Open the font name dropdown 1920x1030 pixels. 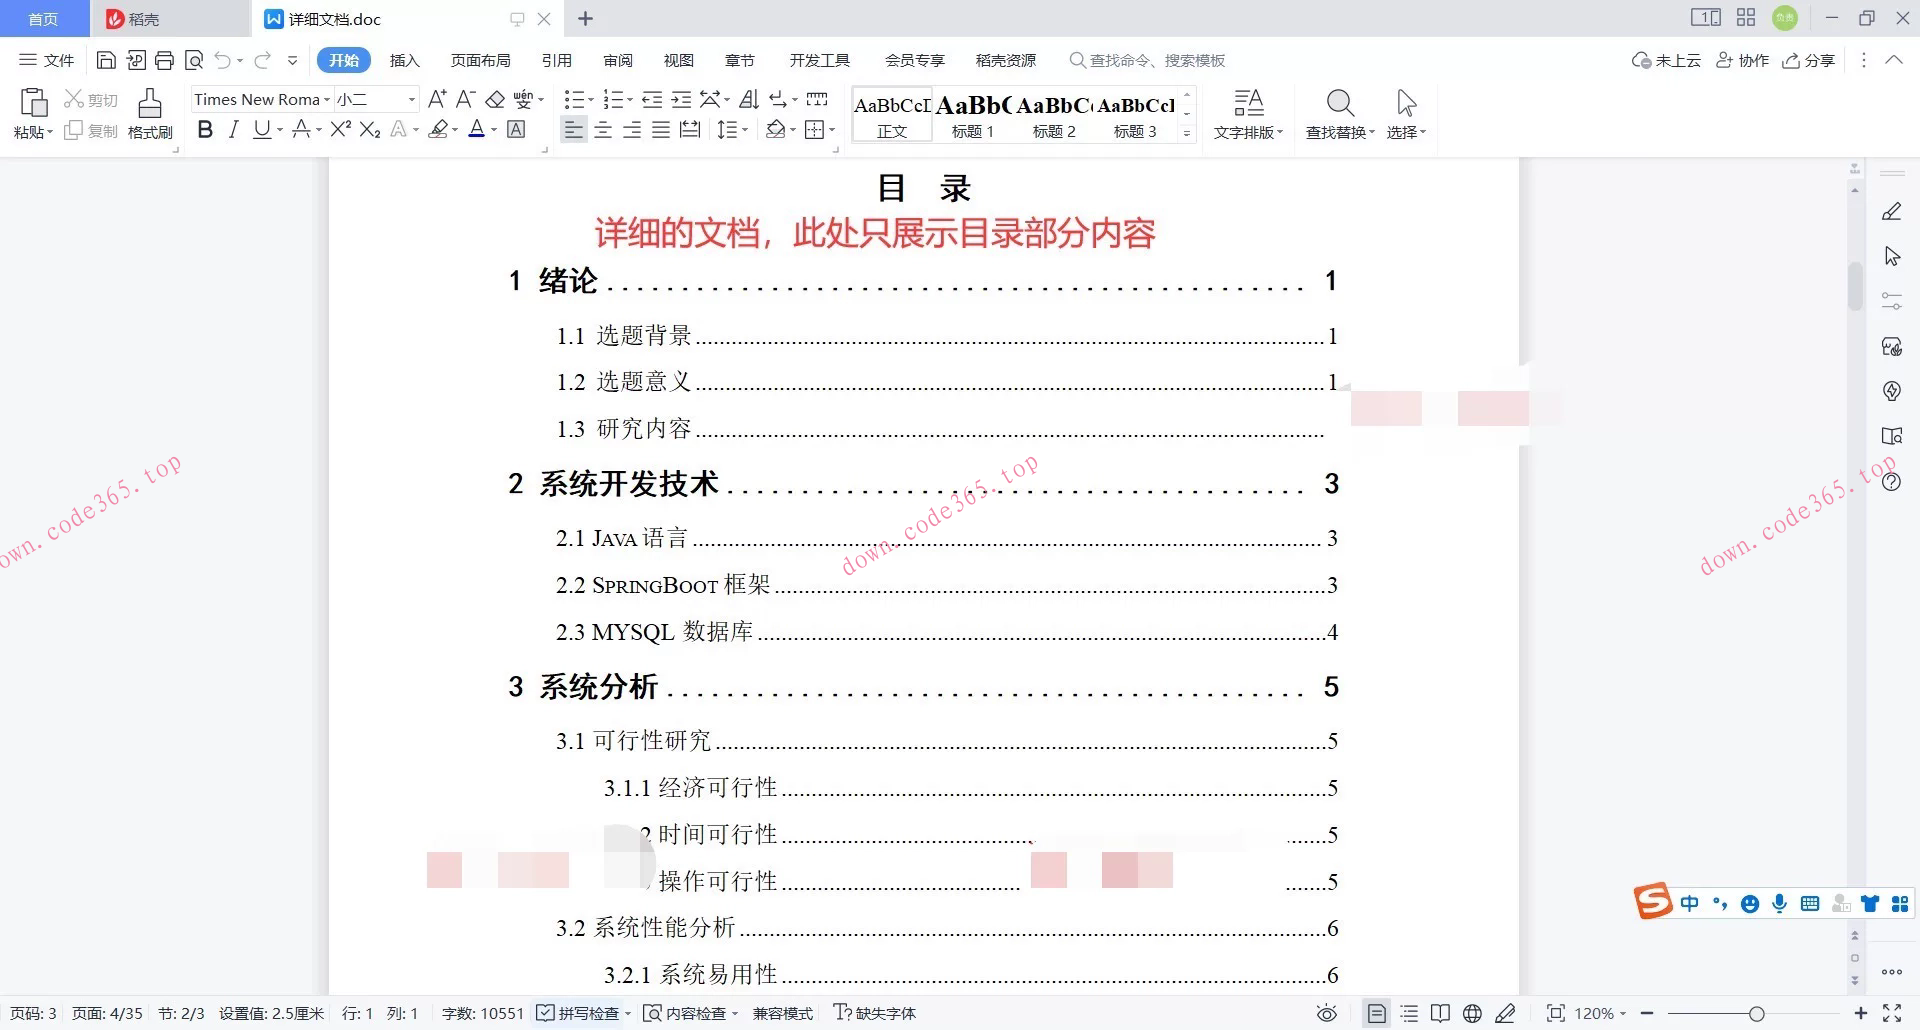click(x=328, y=99)
